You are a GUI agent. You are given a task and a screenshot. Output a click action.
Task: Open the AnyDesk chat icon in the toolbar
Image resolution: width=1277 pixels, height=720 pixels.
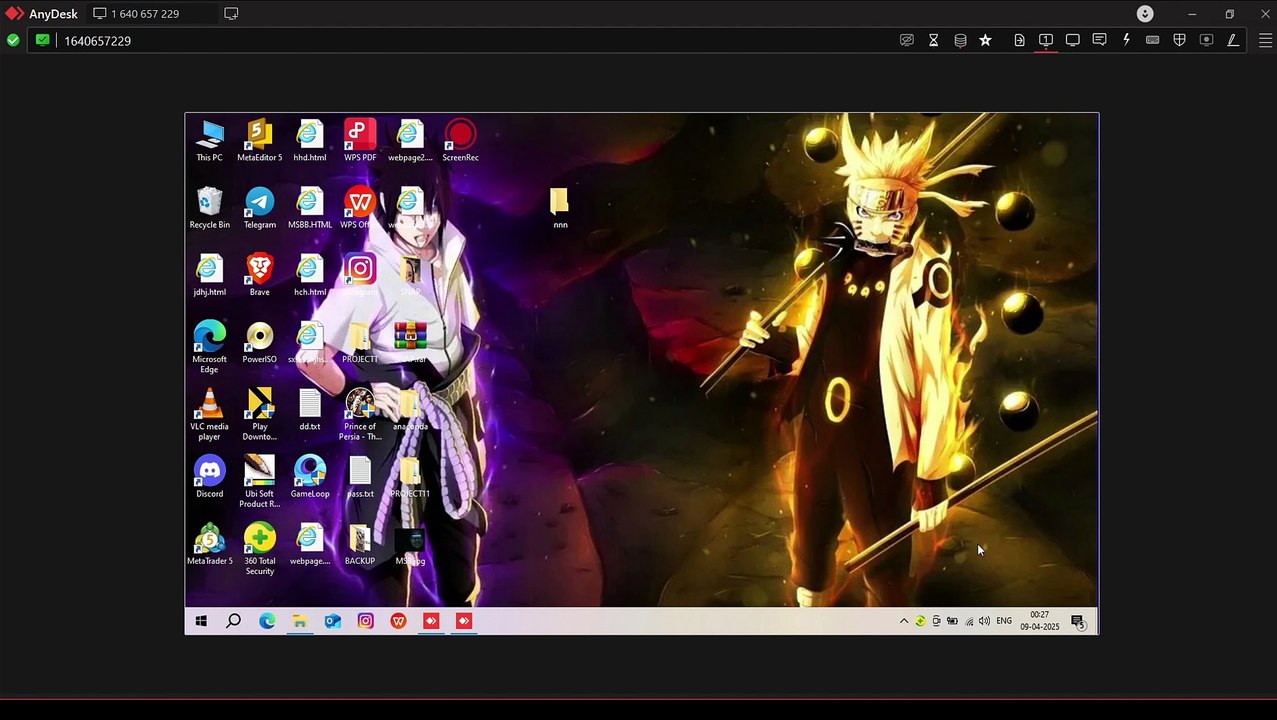1099,40
